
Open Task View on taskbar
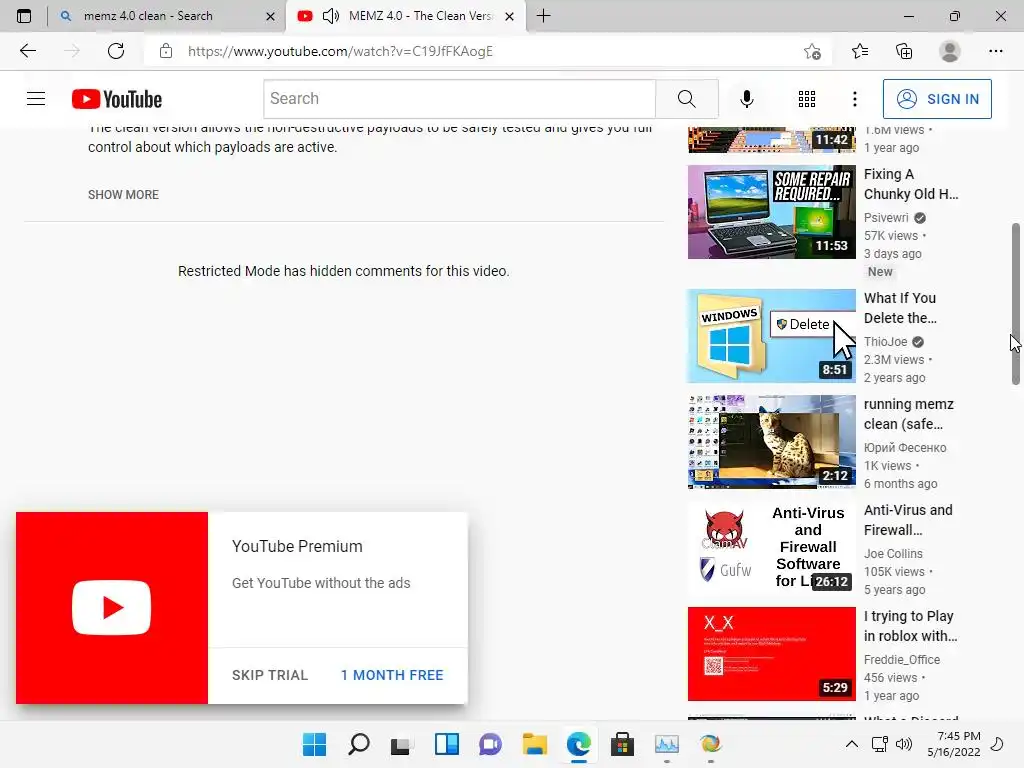coord(401,744)
